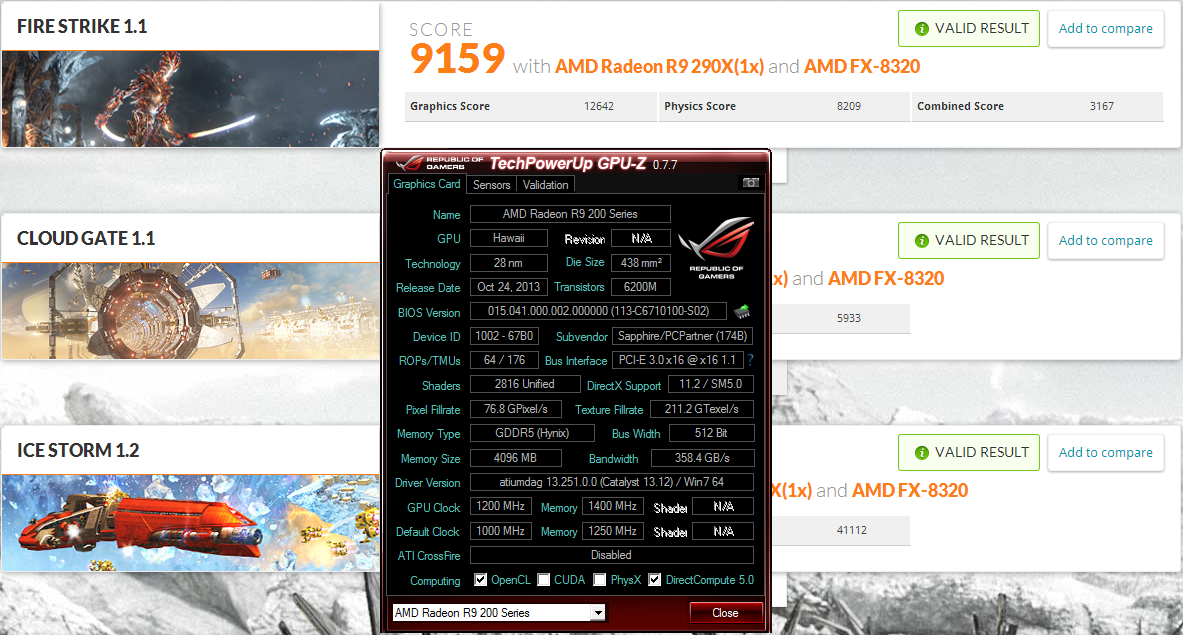
Task: Click the CLOUD GATE 1.1 heading
Action: [86, 238]
